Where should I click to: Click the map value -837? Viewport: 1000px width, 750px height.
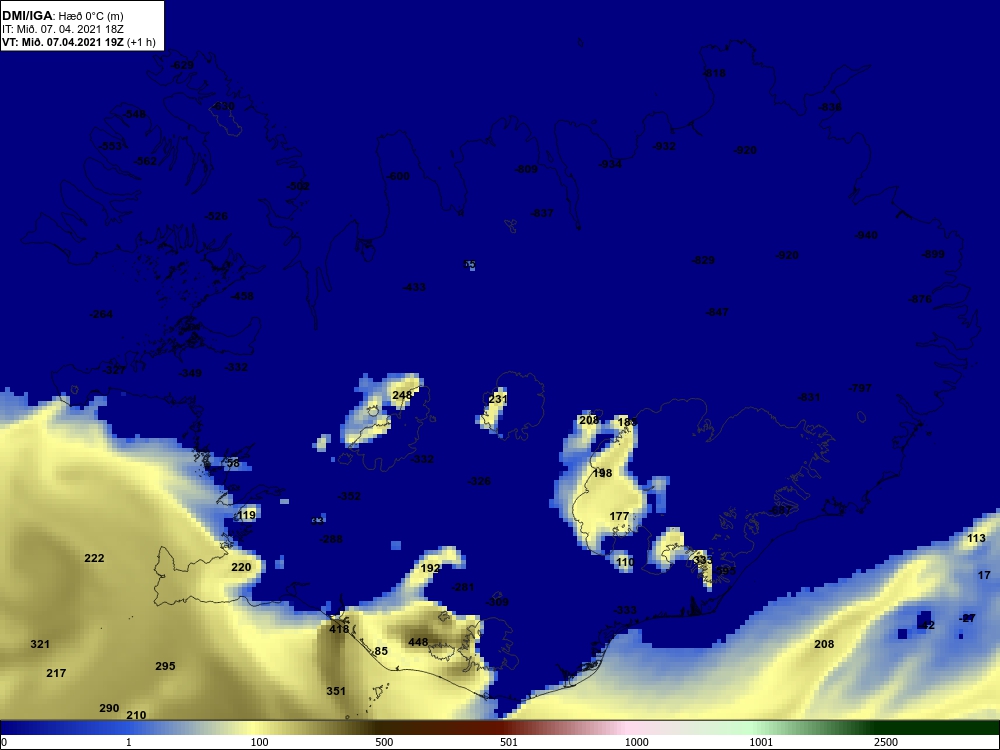pyautogui.click(x=542, y=213)
